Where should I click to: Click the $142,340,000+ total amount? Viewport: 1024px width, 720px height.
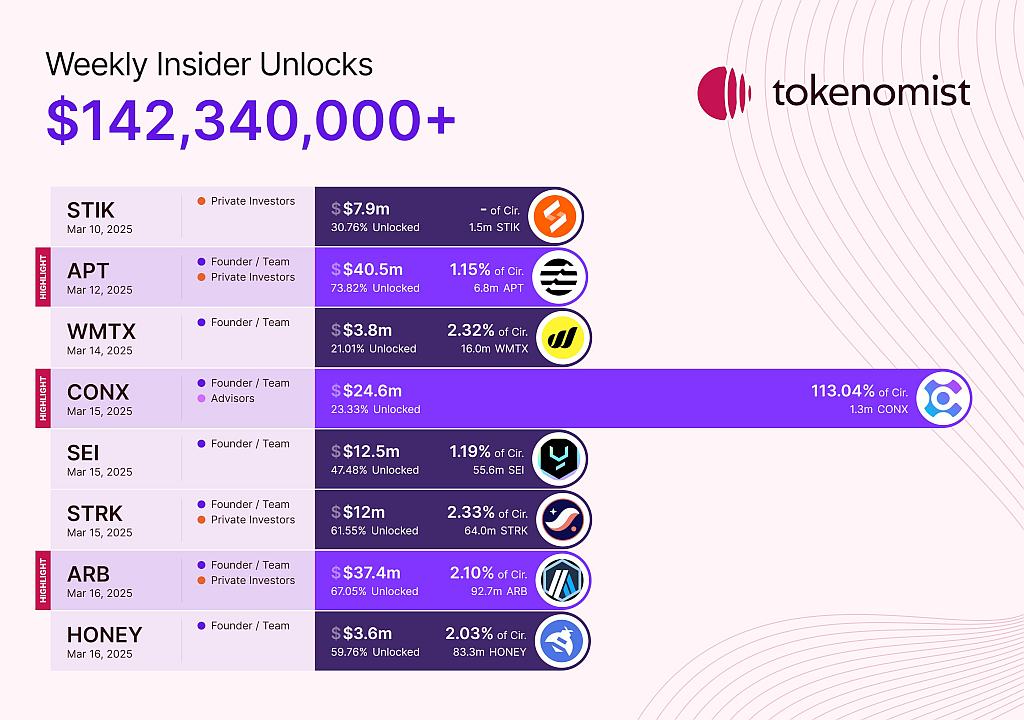(x=251, y=122)
